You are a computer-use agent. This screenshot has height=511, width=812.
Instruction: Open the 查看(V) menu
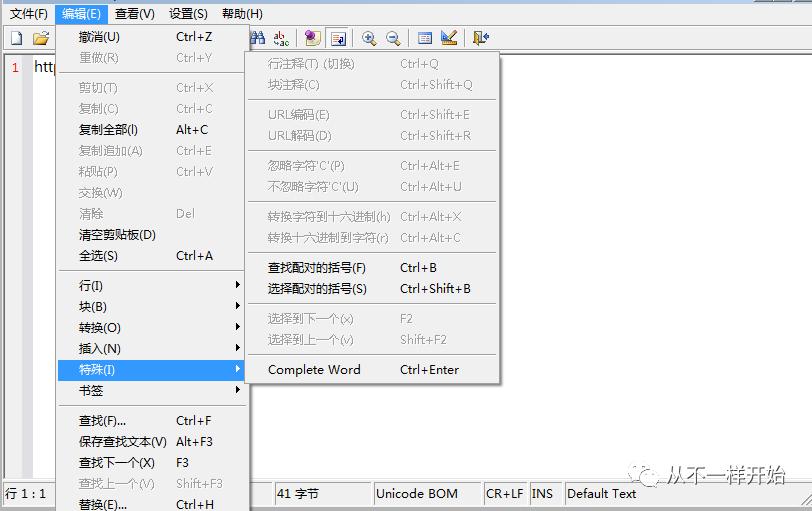click(x=135, y=14)
